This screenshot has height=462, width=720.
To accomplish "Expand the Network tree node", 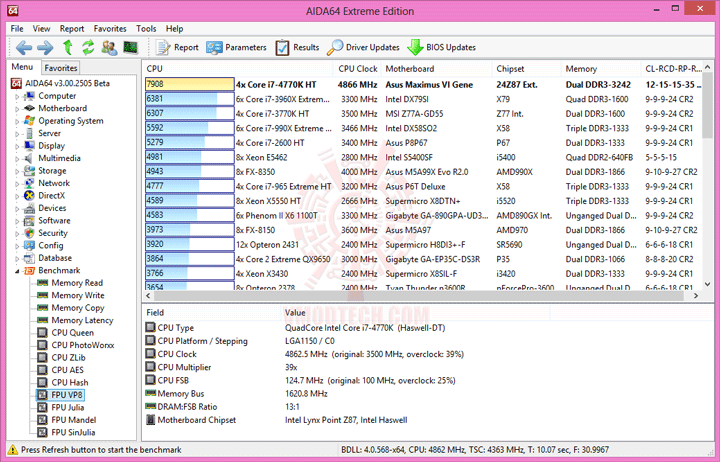I will (17, 183).
